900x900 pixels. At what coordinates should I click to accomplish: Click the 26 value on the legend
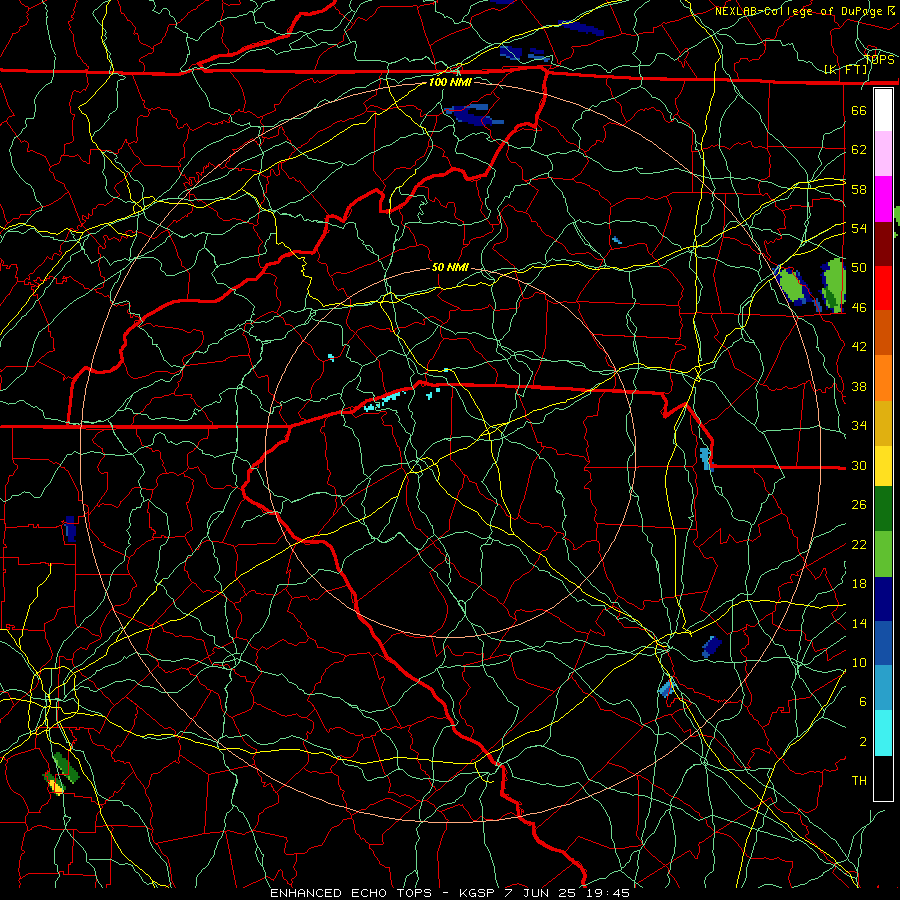[859, 505]
